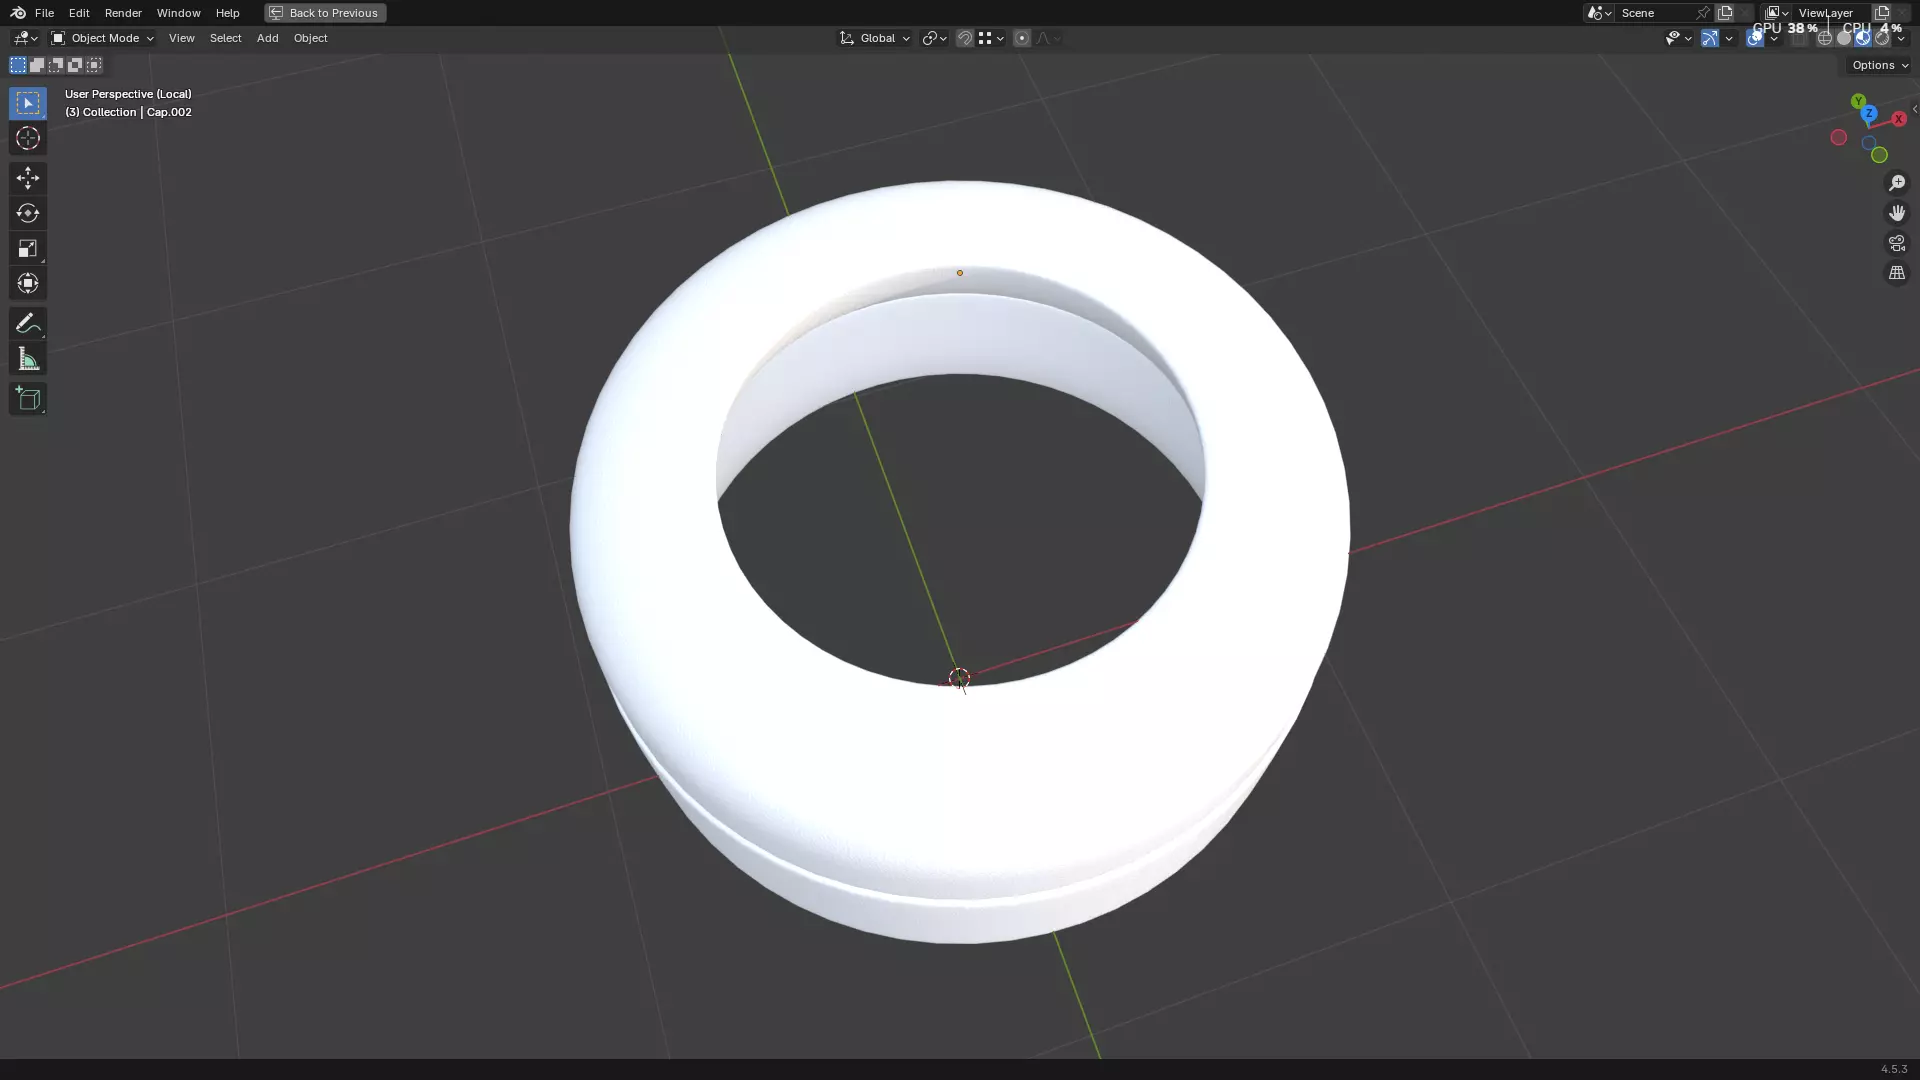
Task: Switch to Wireframe viewport shading
Action: click(x=1825, y=38)
